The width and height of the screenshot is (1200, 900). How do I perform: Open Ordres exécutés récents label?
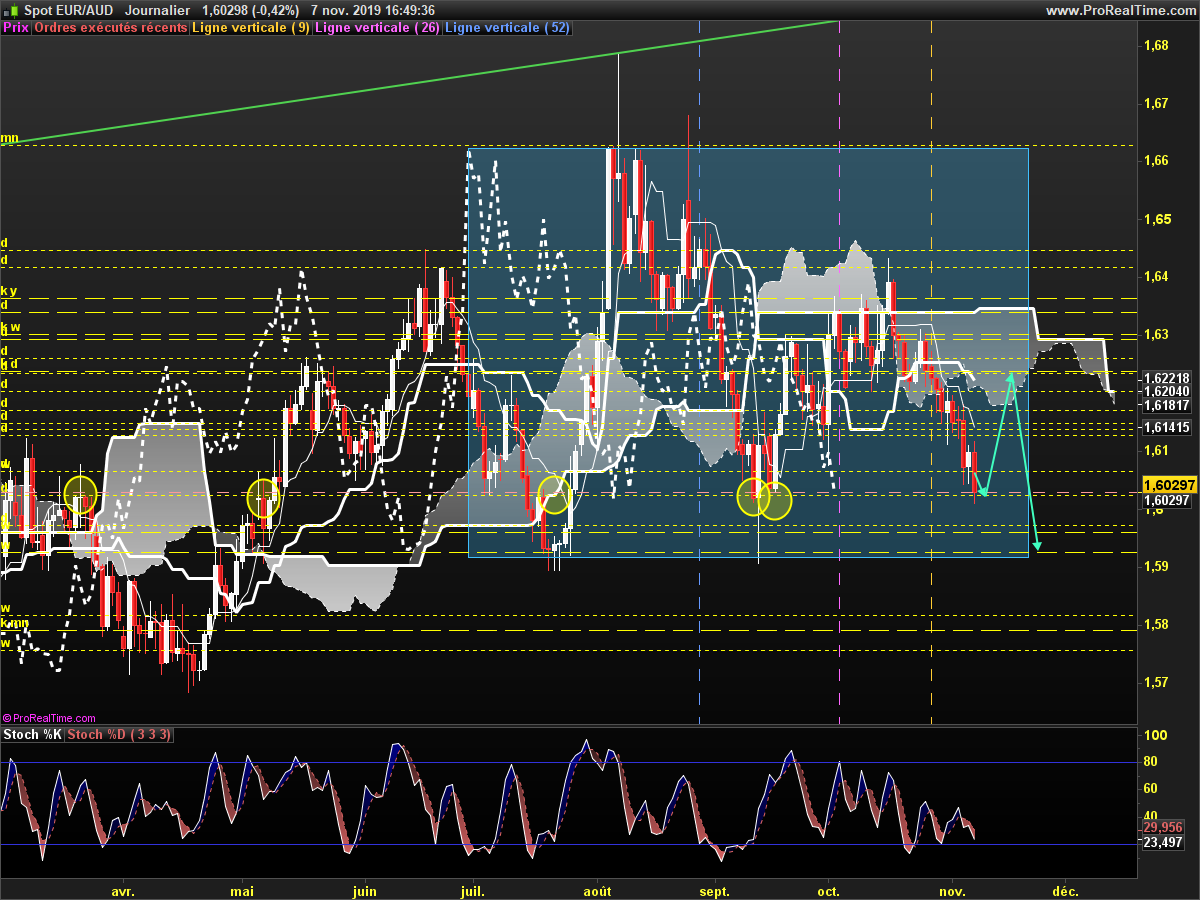coord(111,28)
